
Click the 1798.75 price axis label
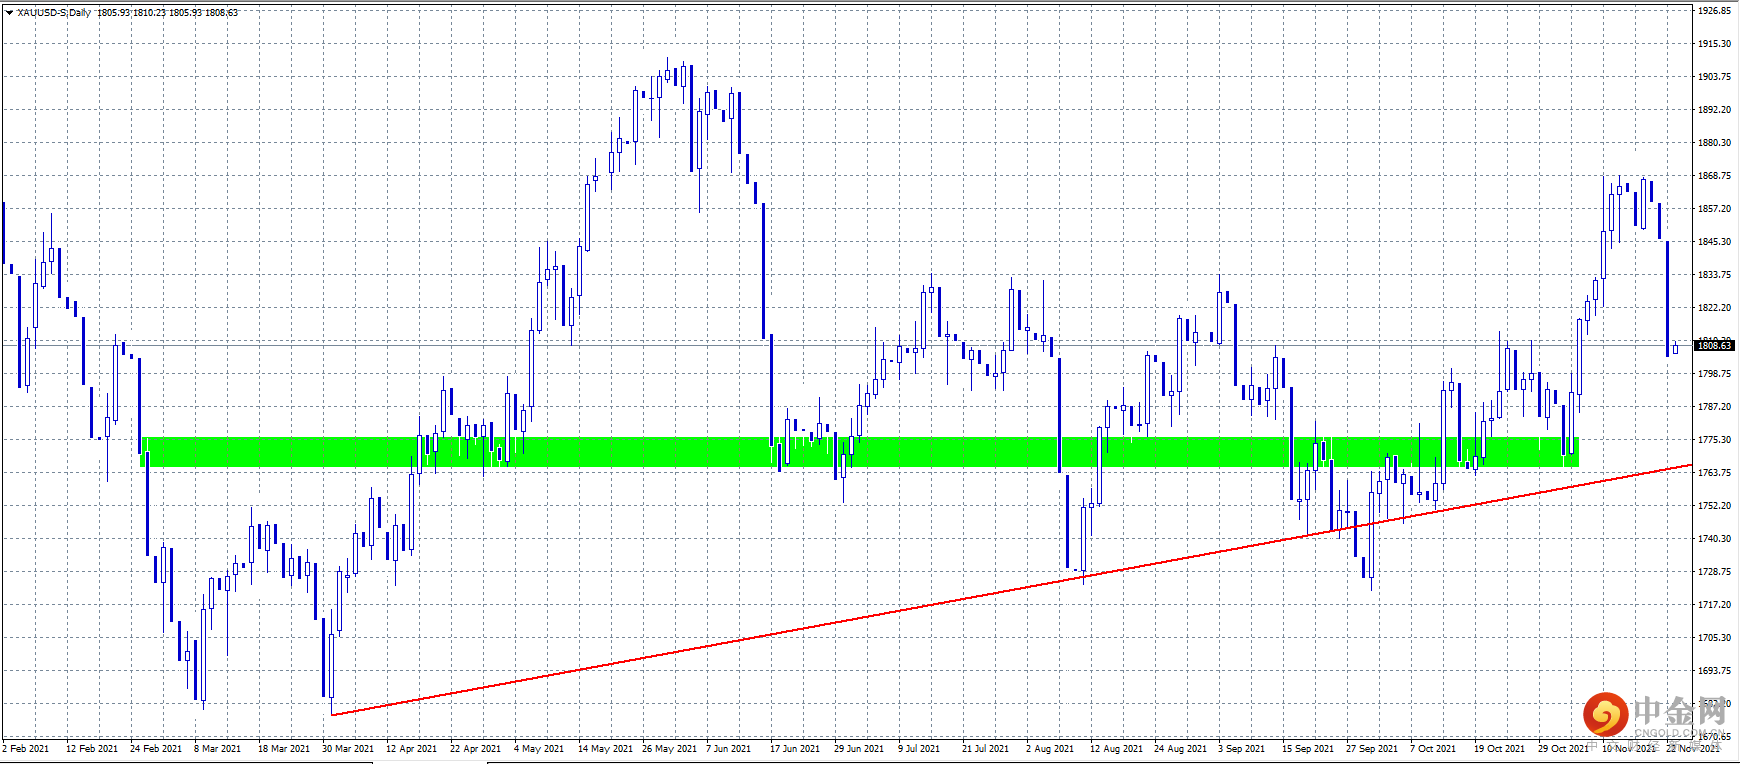click(x=1714, y=374)
